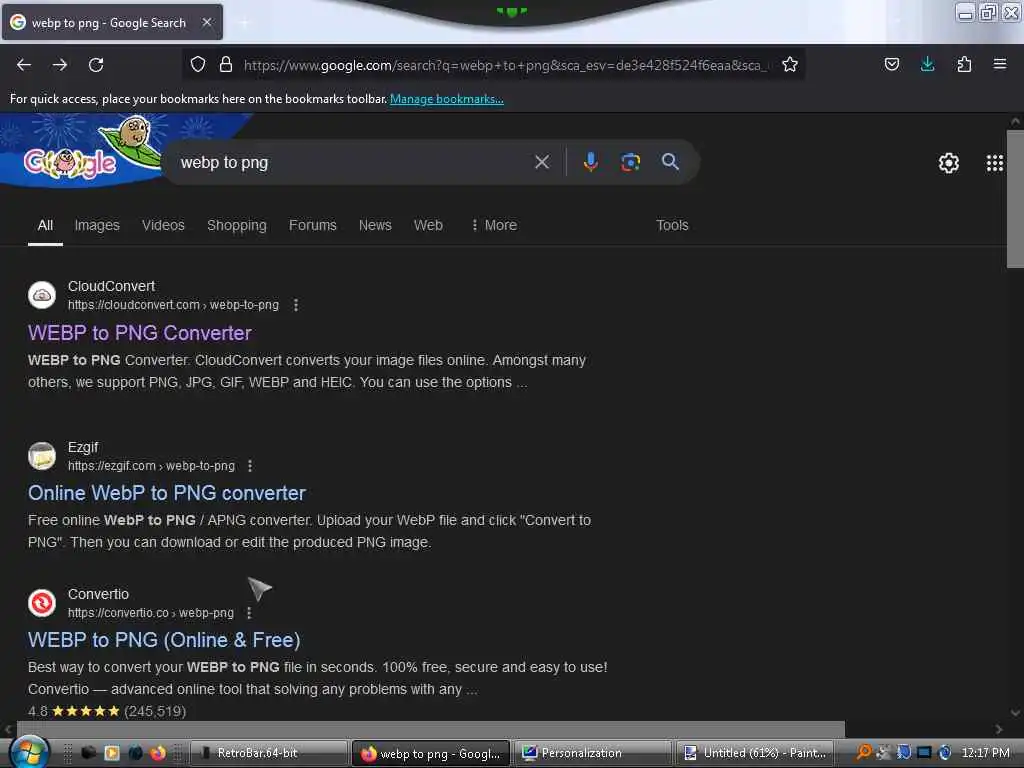1024x768 pixels.
Task: Switch to the Shopping tab
Action: click(237, 225)
